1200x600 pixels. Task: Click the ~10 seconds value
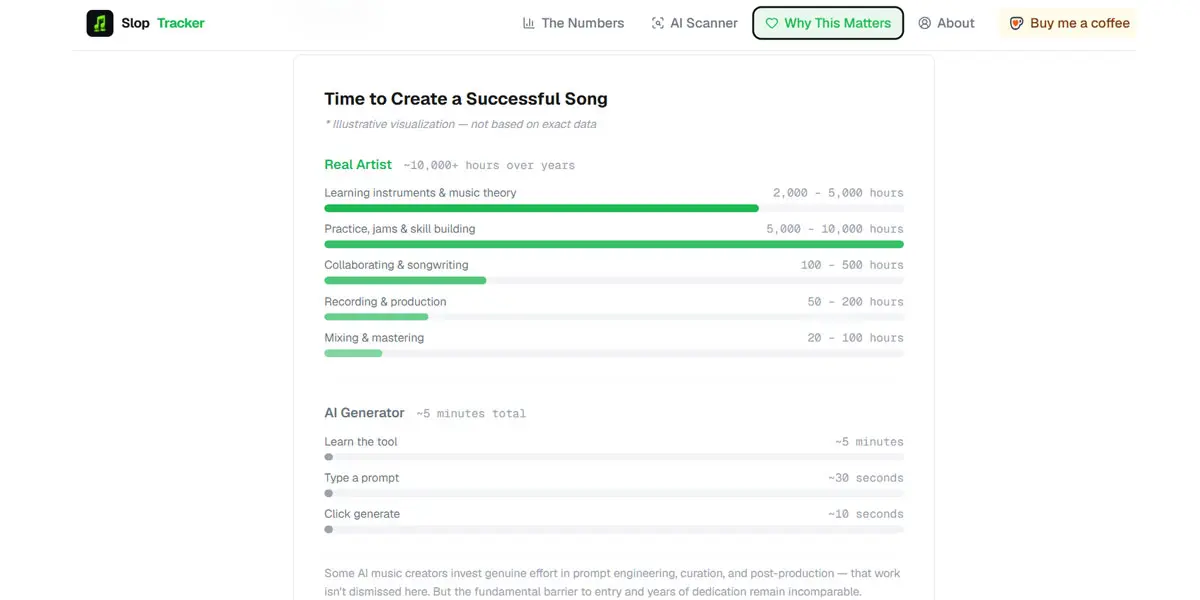point(866,514)
